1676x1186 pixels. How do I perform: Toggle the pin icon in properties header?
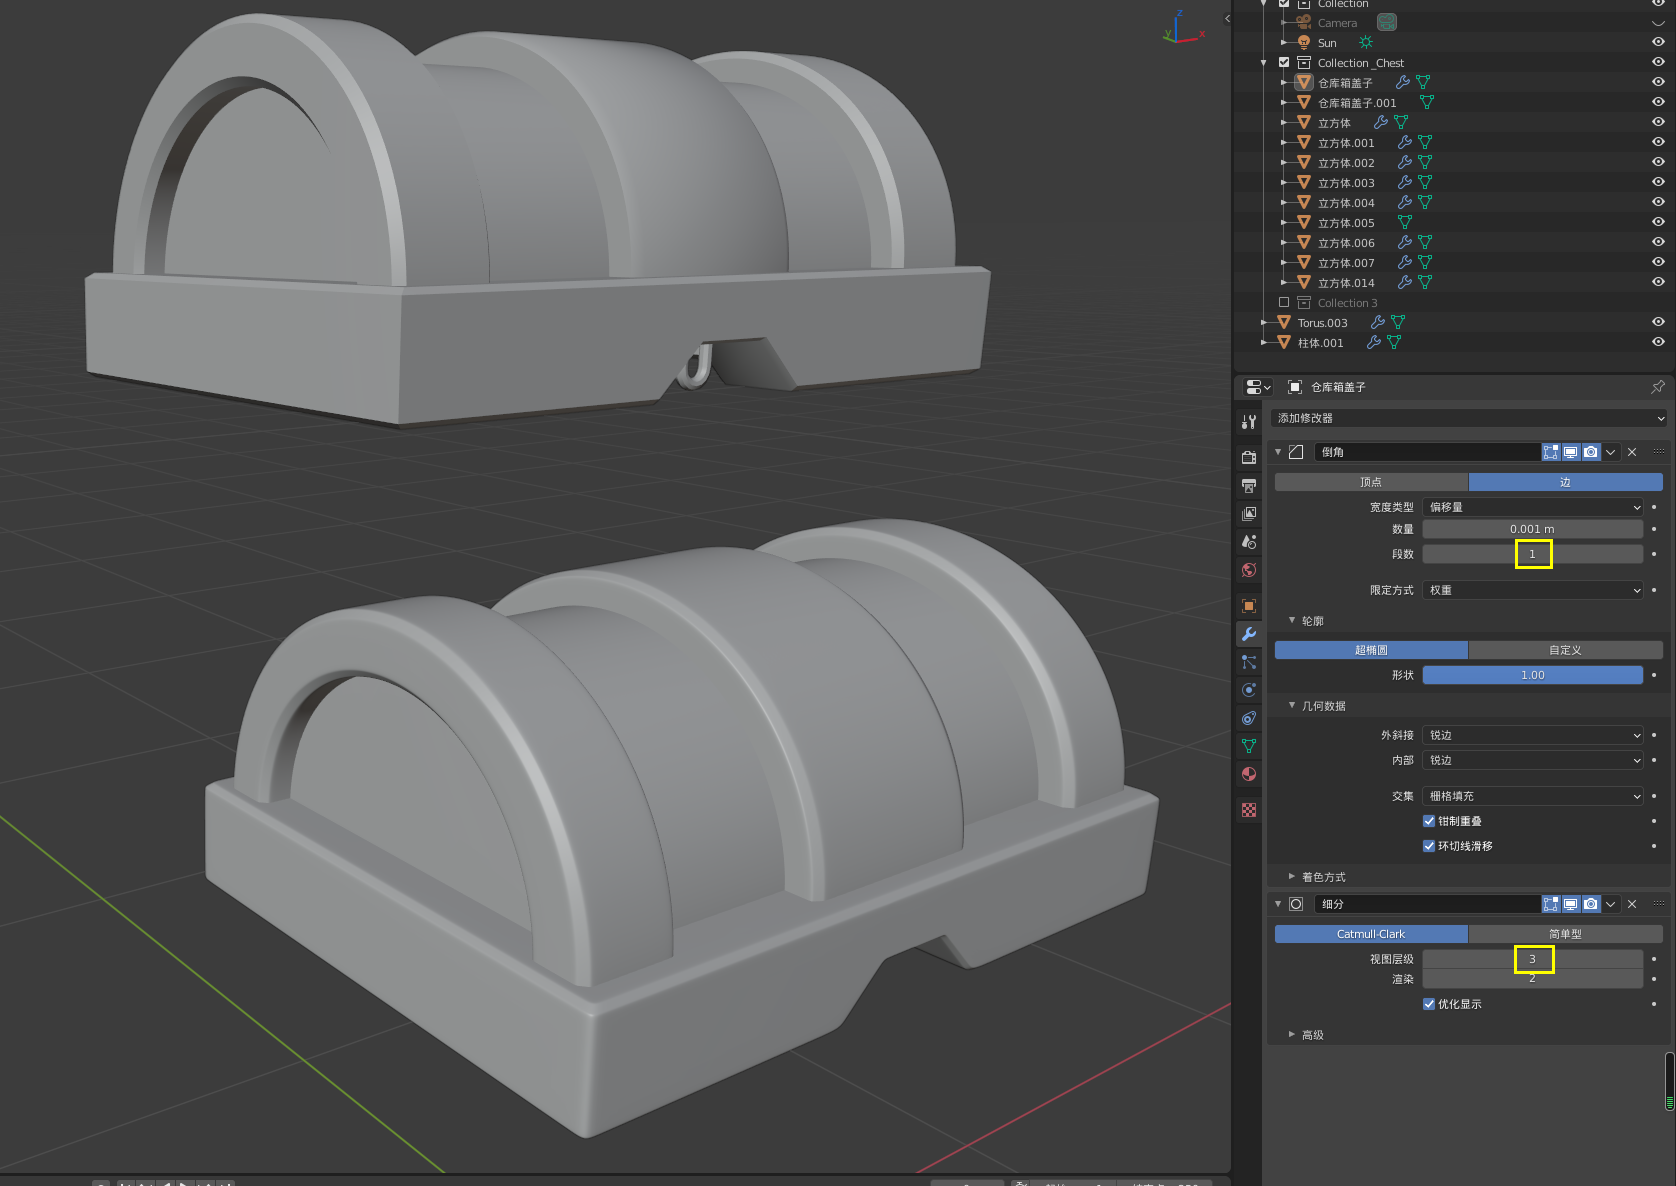click(x=1657, y=387)
